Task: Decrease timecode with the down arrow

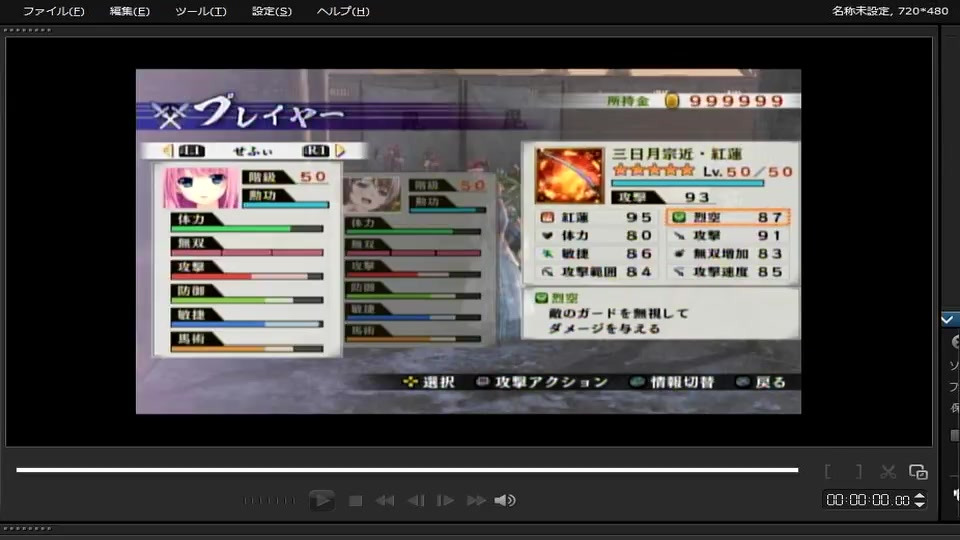Action: pyautogui.click(x=920, y=504)
